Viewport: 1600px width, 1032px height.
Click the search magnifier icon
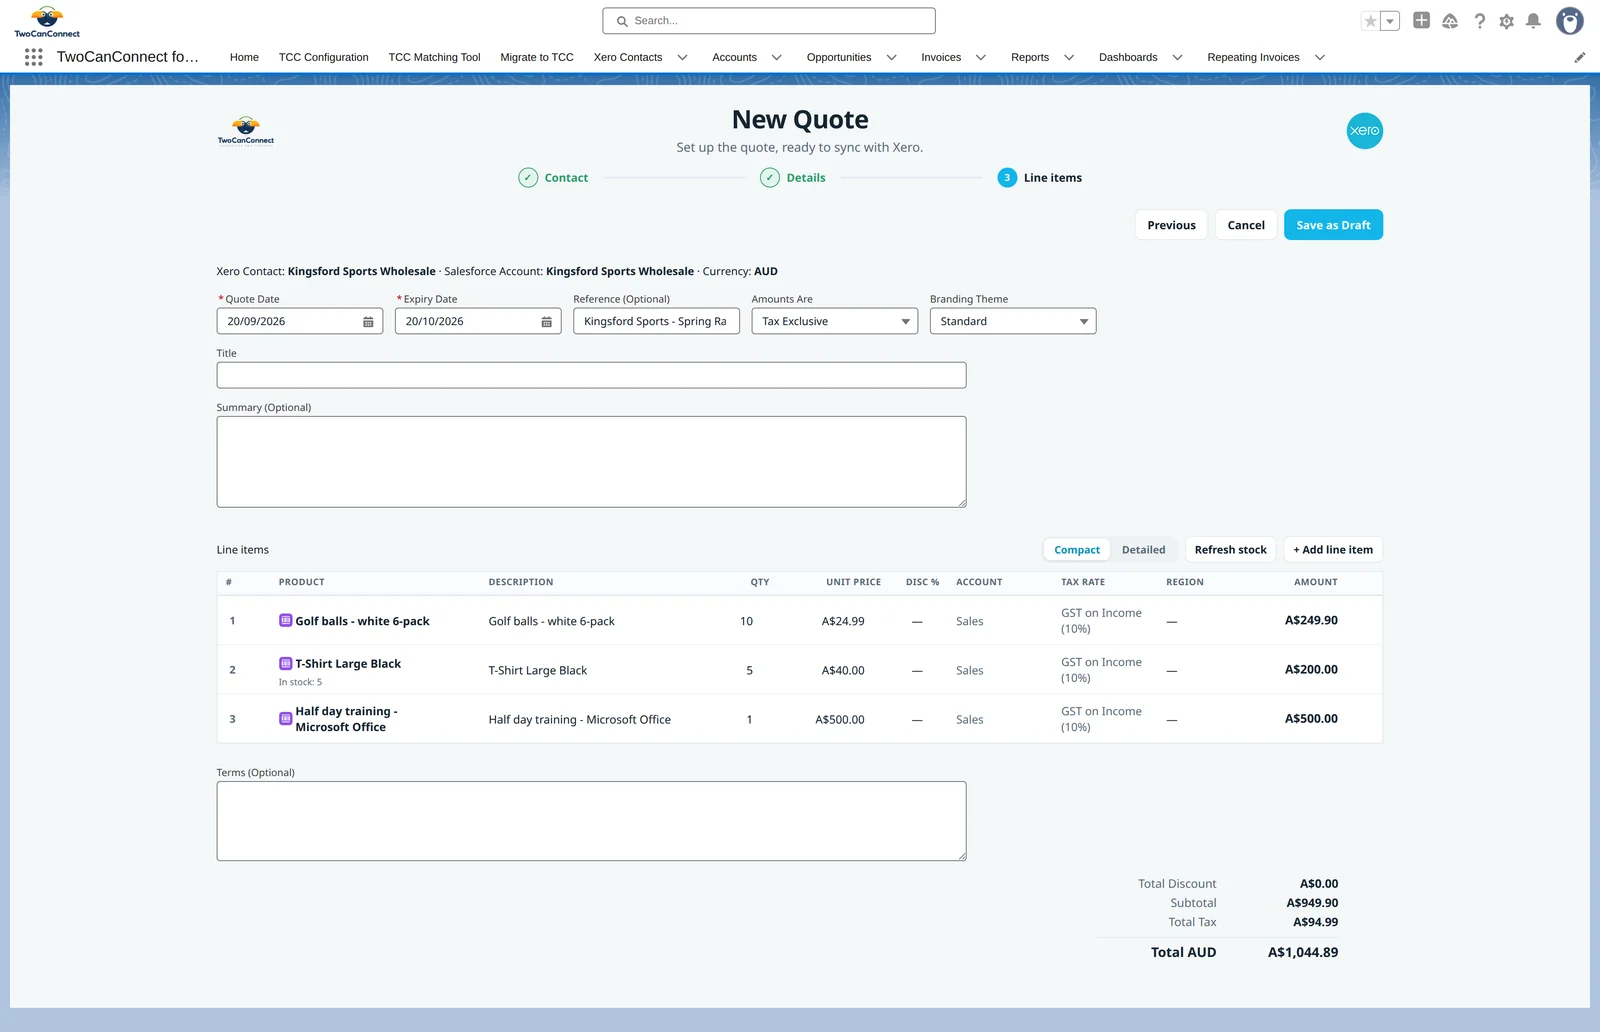tap(622, 21)
